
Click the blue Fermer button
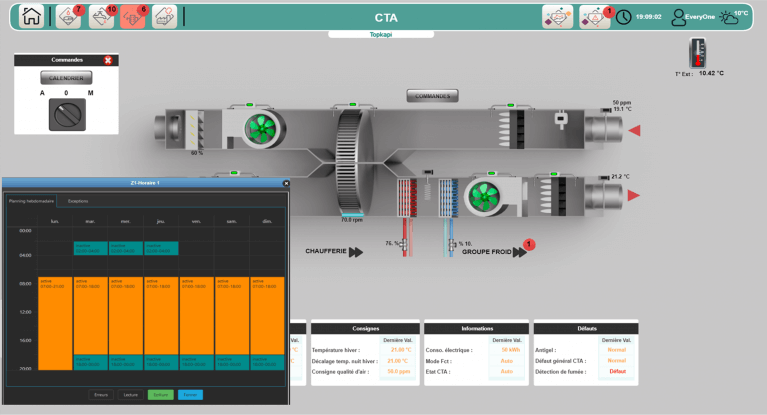point(190,394)
